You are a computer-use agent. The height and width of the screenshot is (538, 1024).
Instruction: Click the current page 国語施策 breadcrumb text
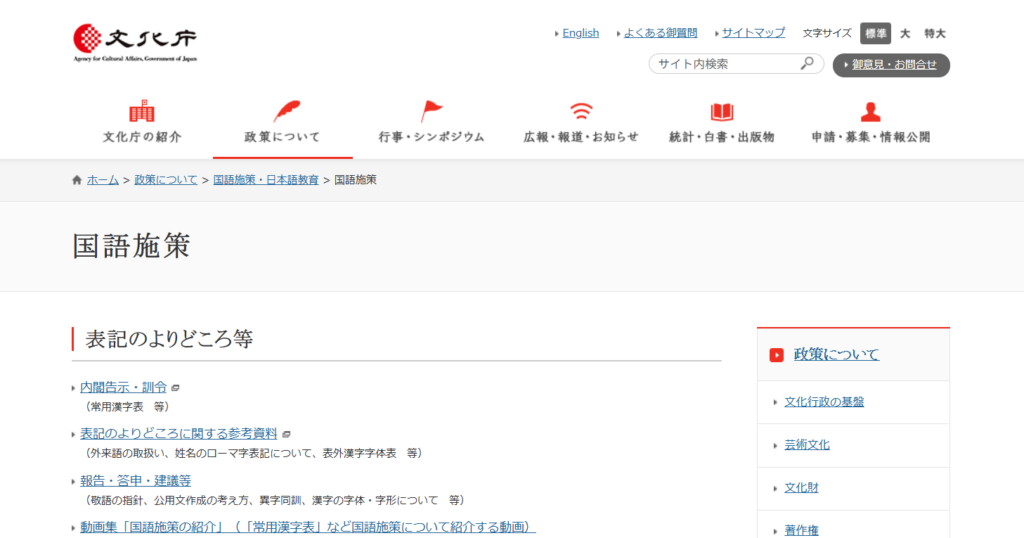(355, 180)
